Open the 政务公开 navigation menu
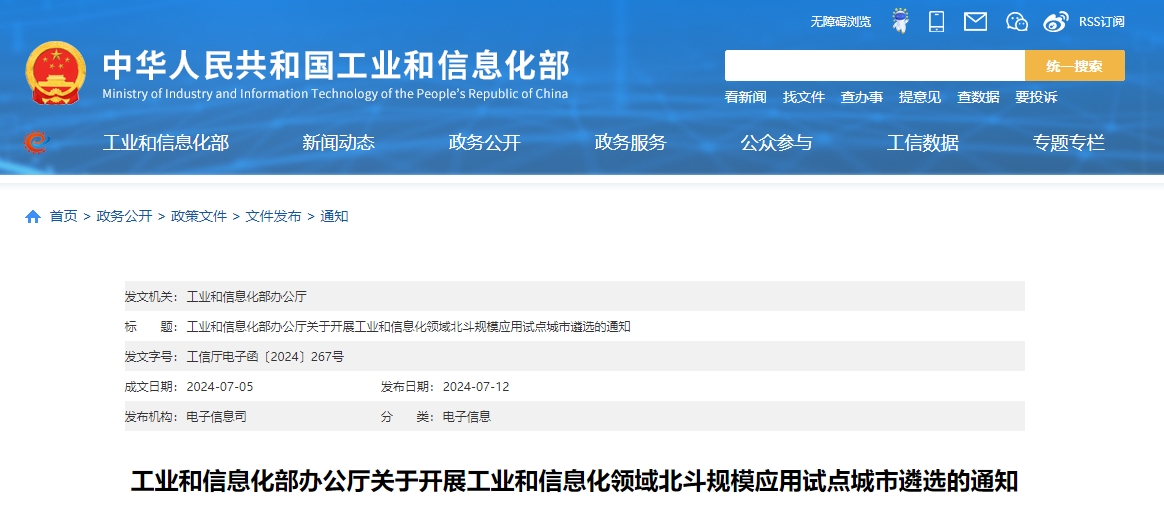This screenshot has width=1164, height=521. coord(485,142)
